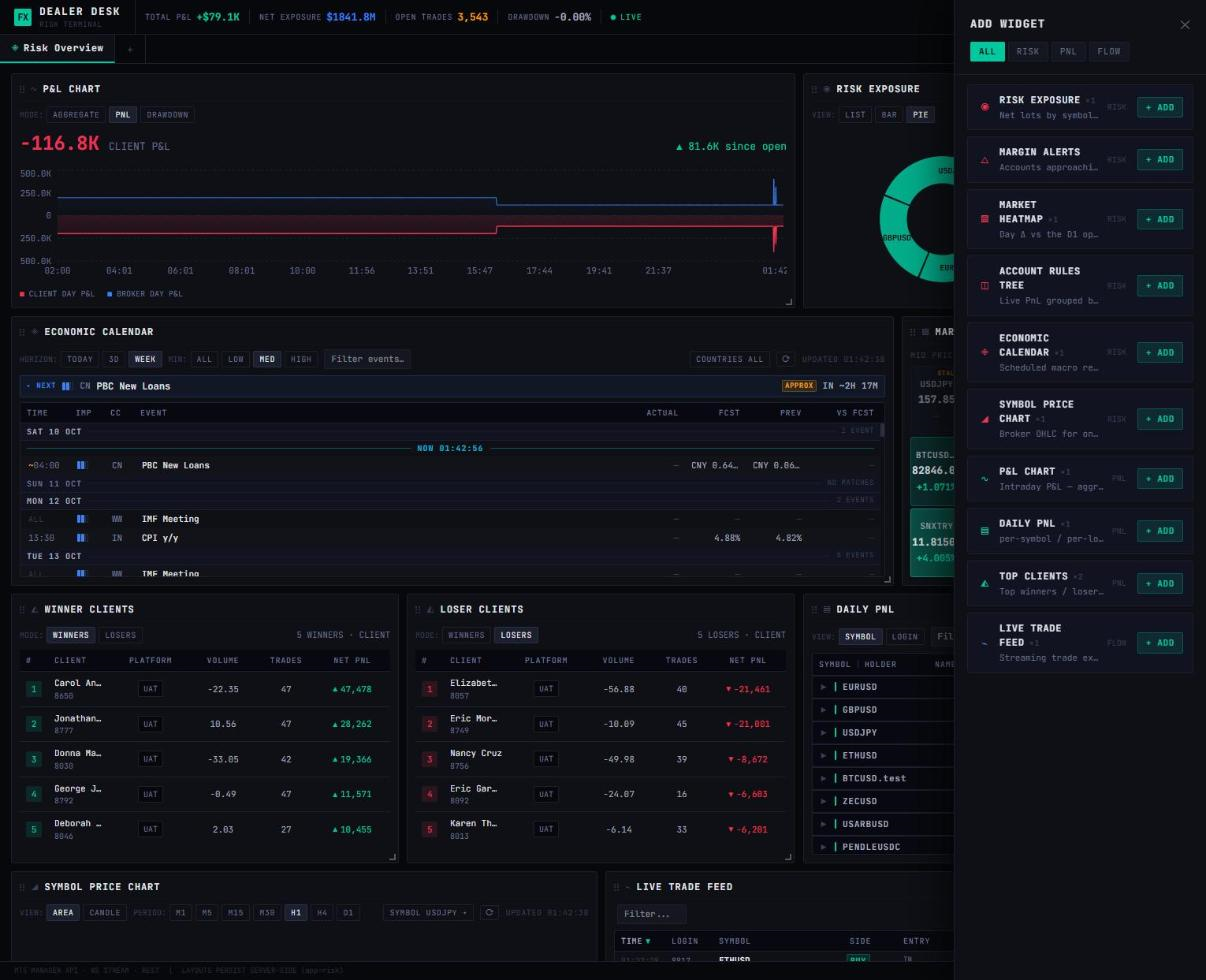Add the Risk Exposure widget
Viewport: 1206px width, 980px height.
1160,107
